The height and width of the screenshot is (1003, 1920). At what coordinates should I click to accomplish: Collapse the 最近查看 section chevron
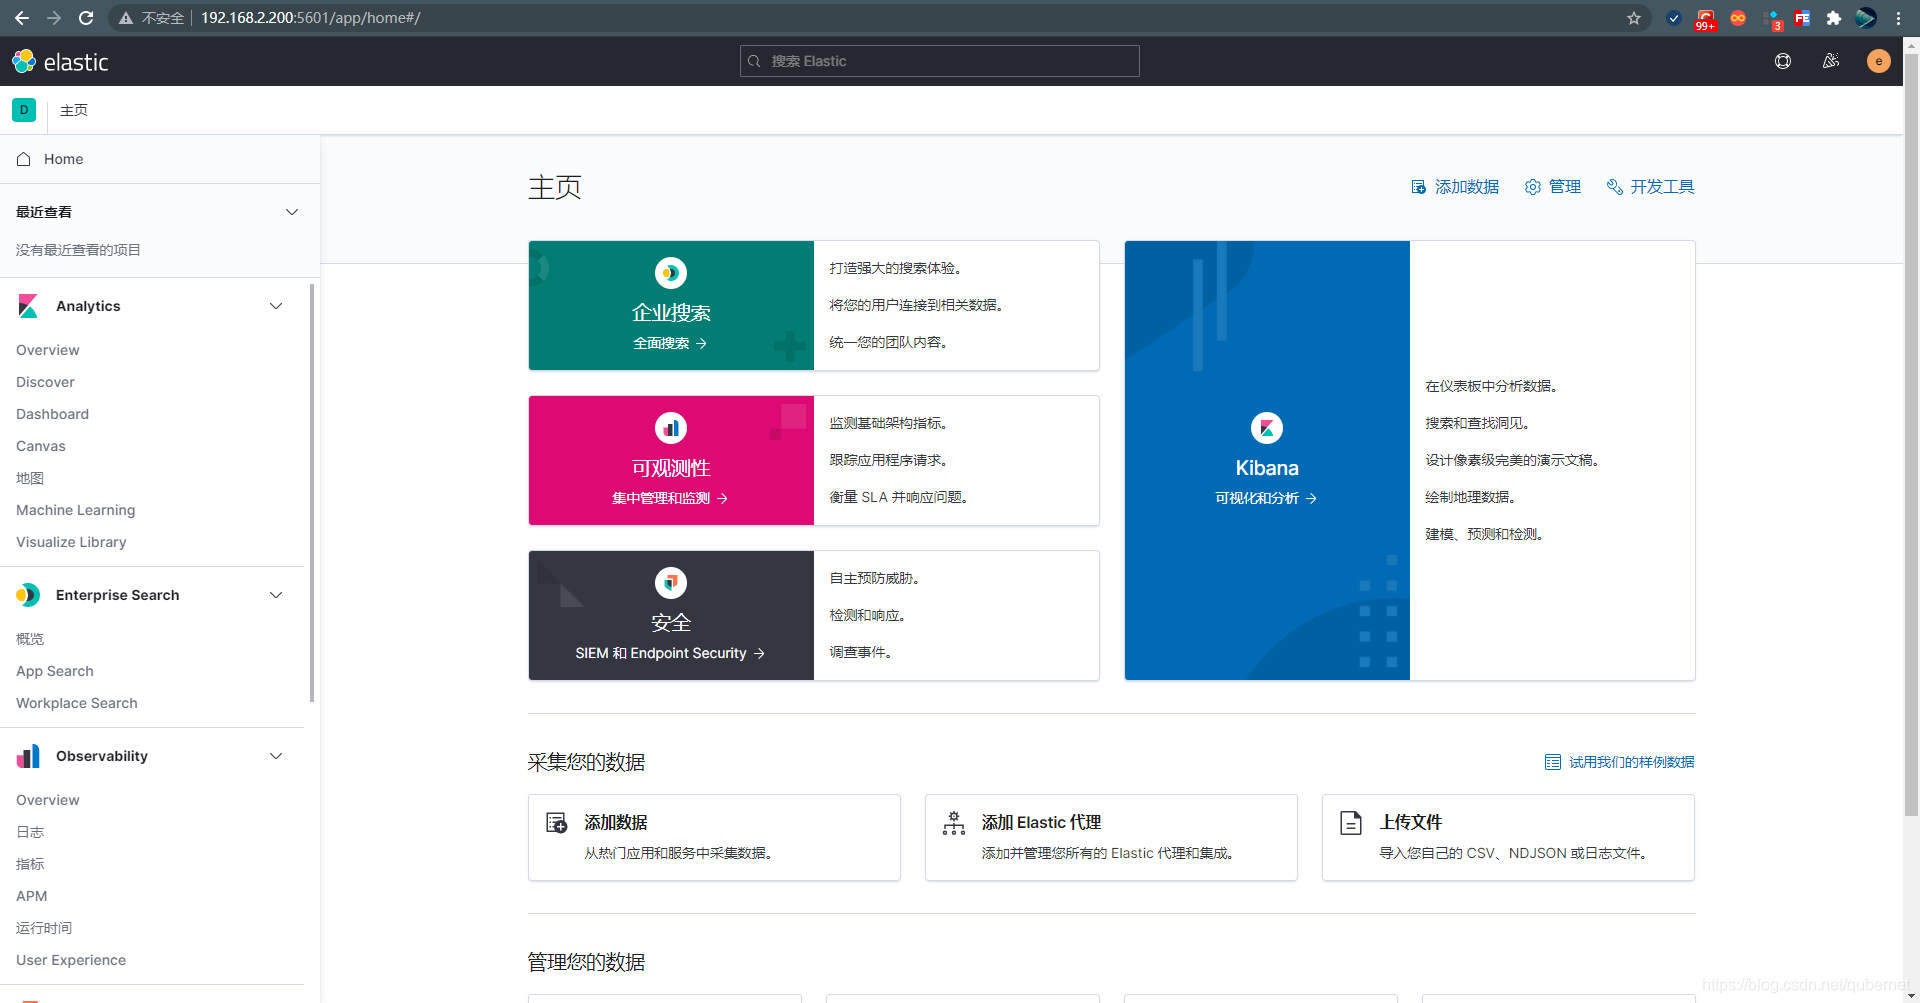pos(292,212)
